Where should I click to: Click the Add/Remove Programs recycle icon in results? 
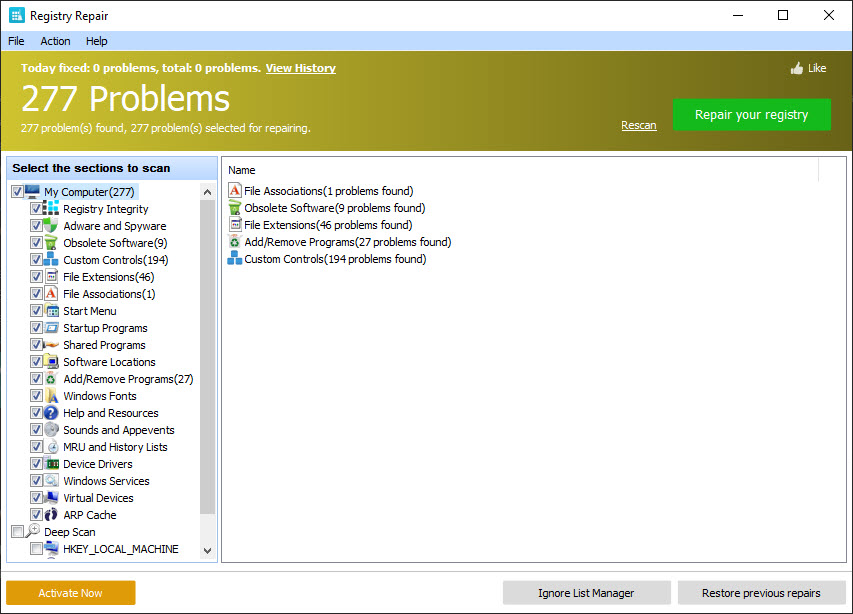(x=233, y=242)
